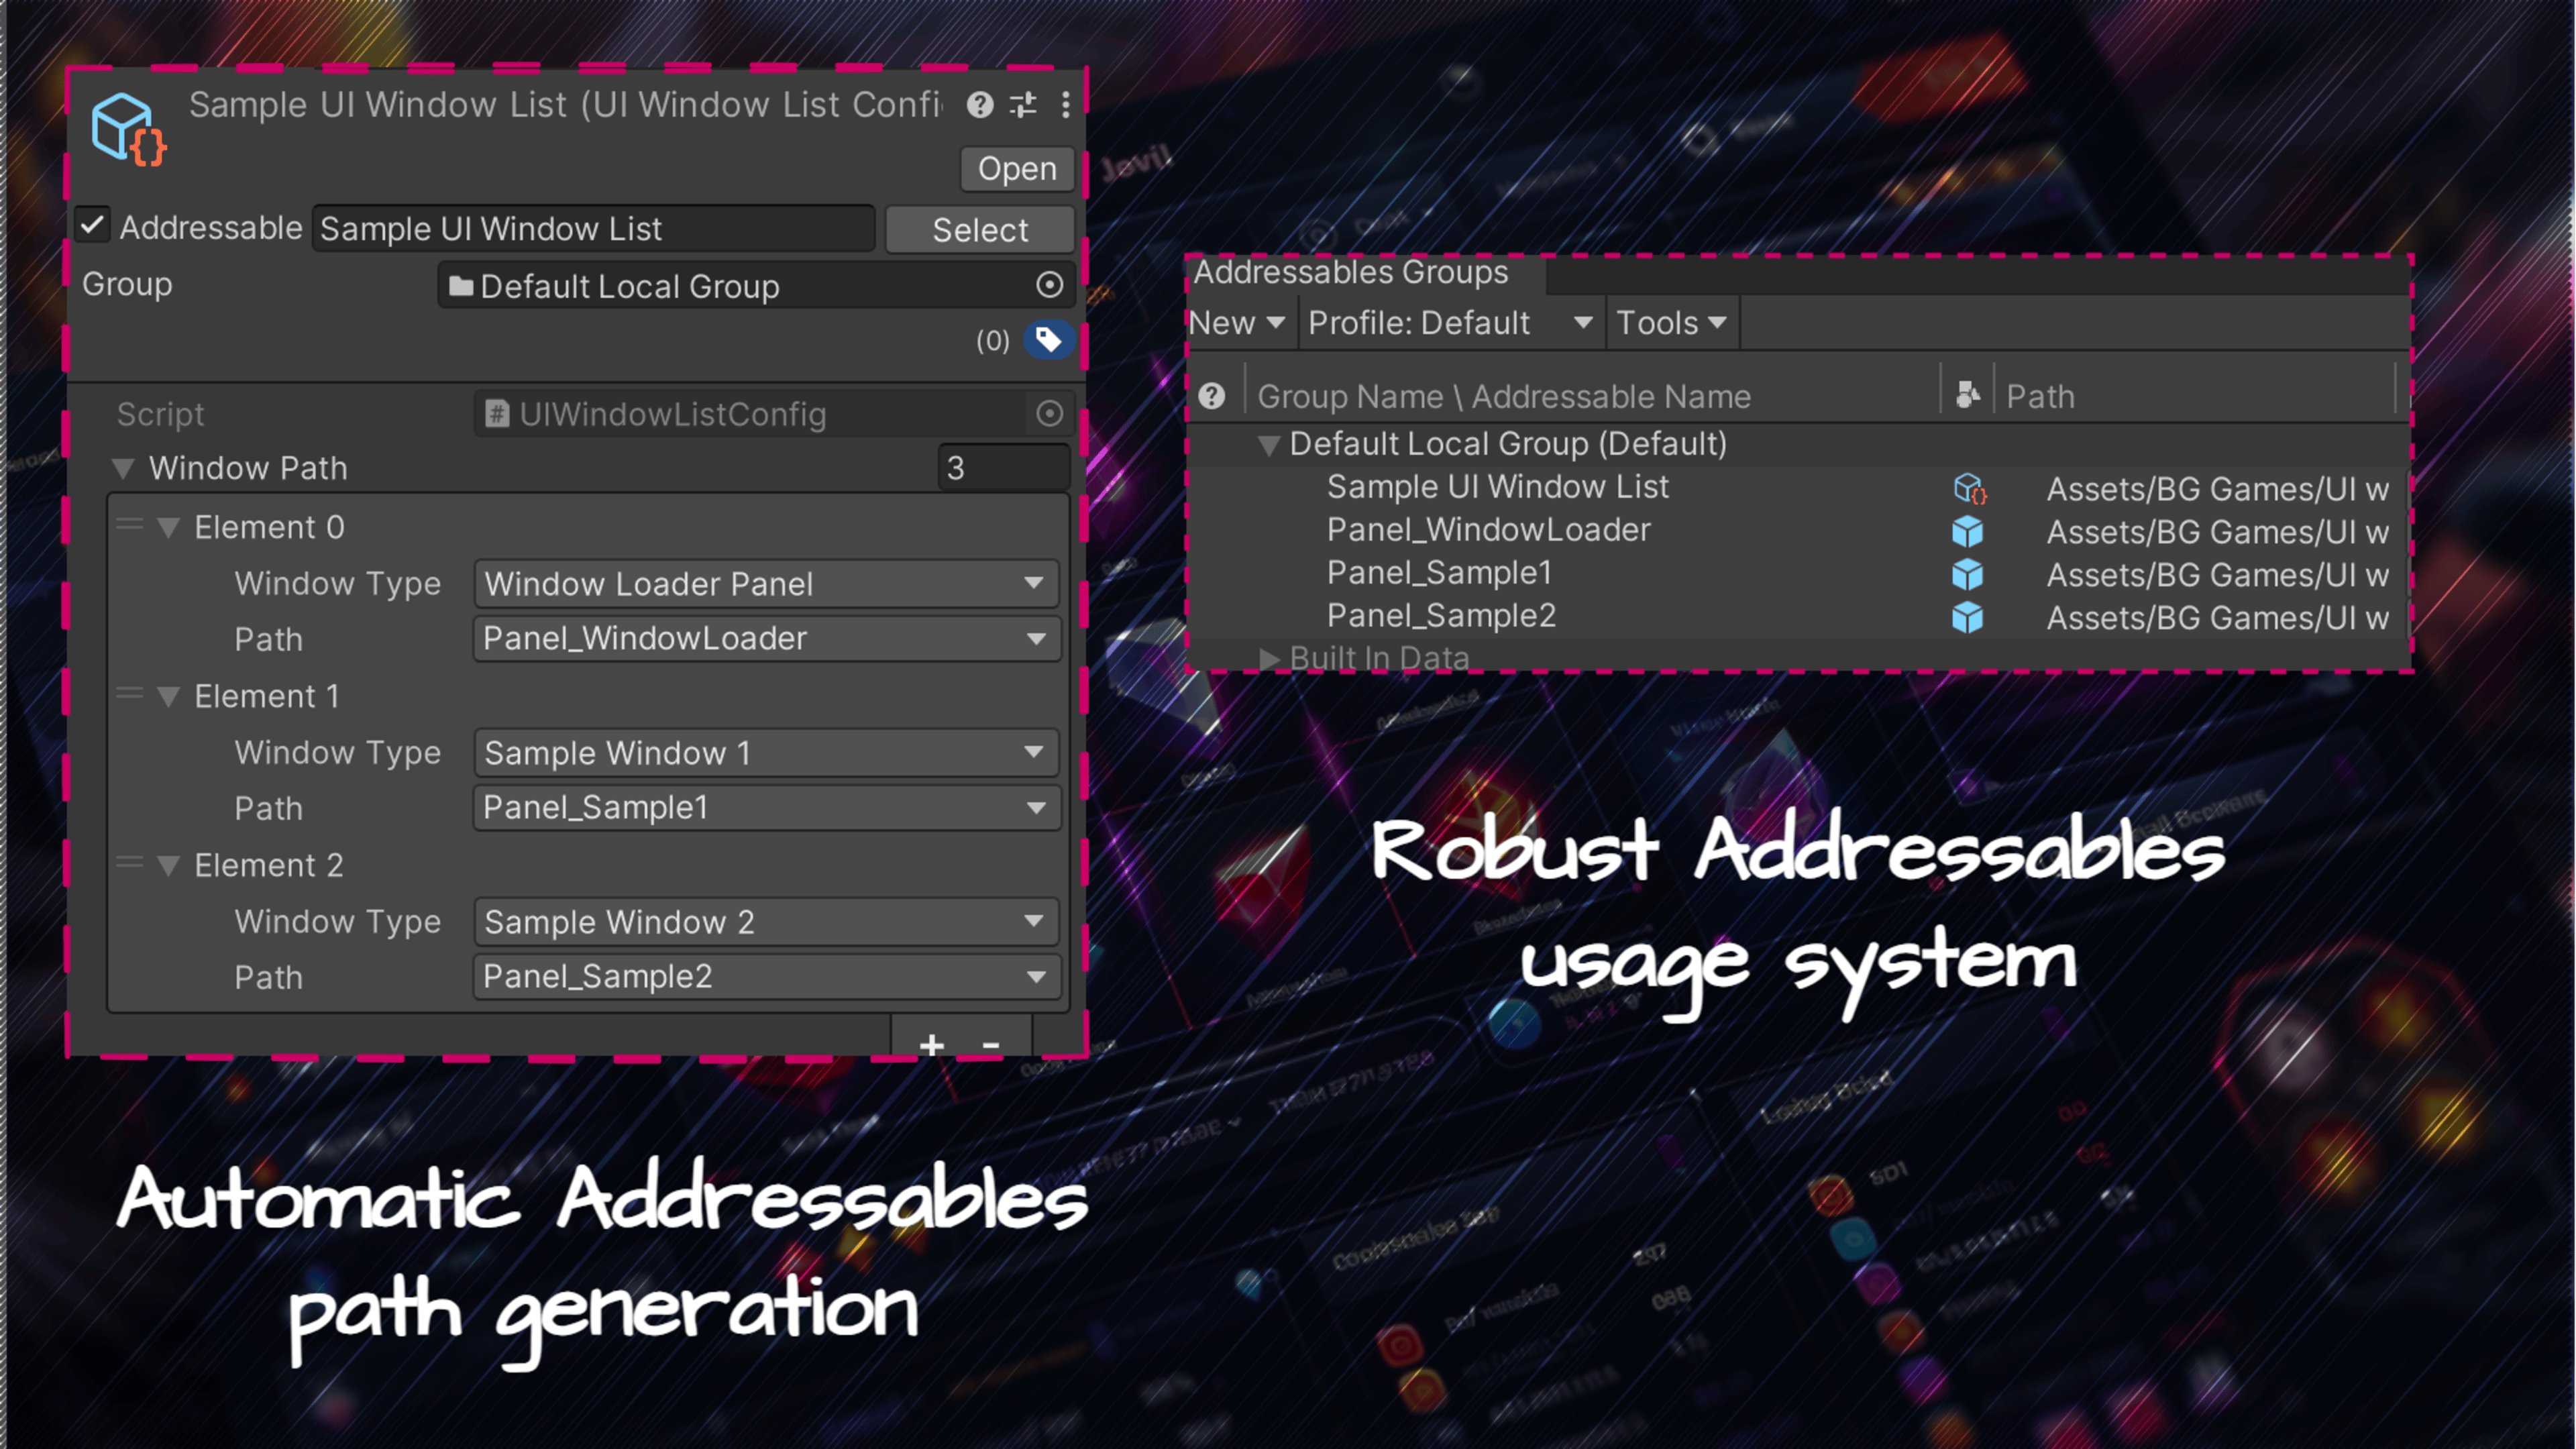Screen dimensions: 2576x1449
Task: Open Path dropdown showing Panel_Sample1
Action: (x=766, y=808)
